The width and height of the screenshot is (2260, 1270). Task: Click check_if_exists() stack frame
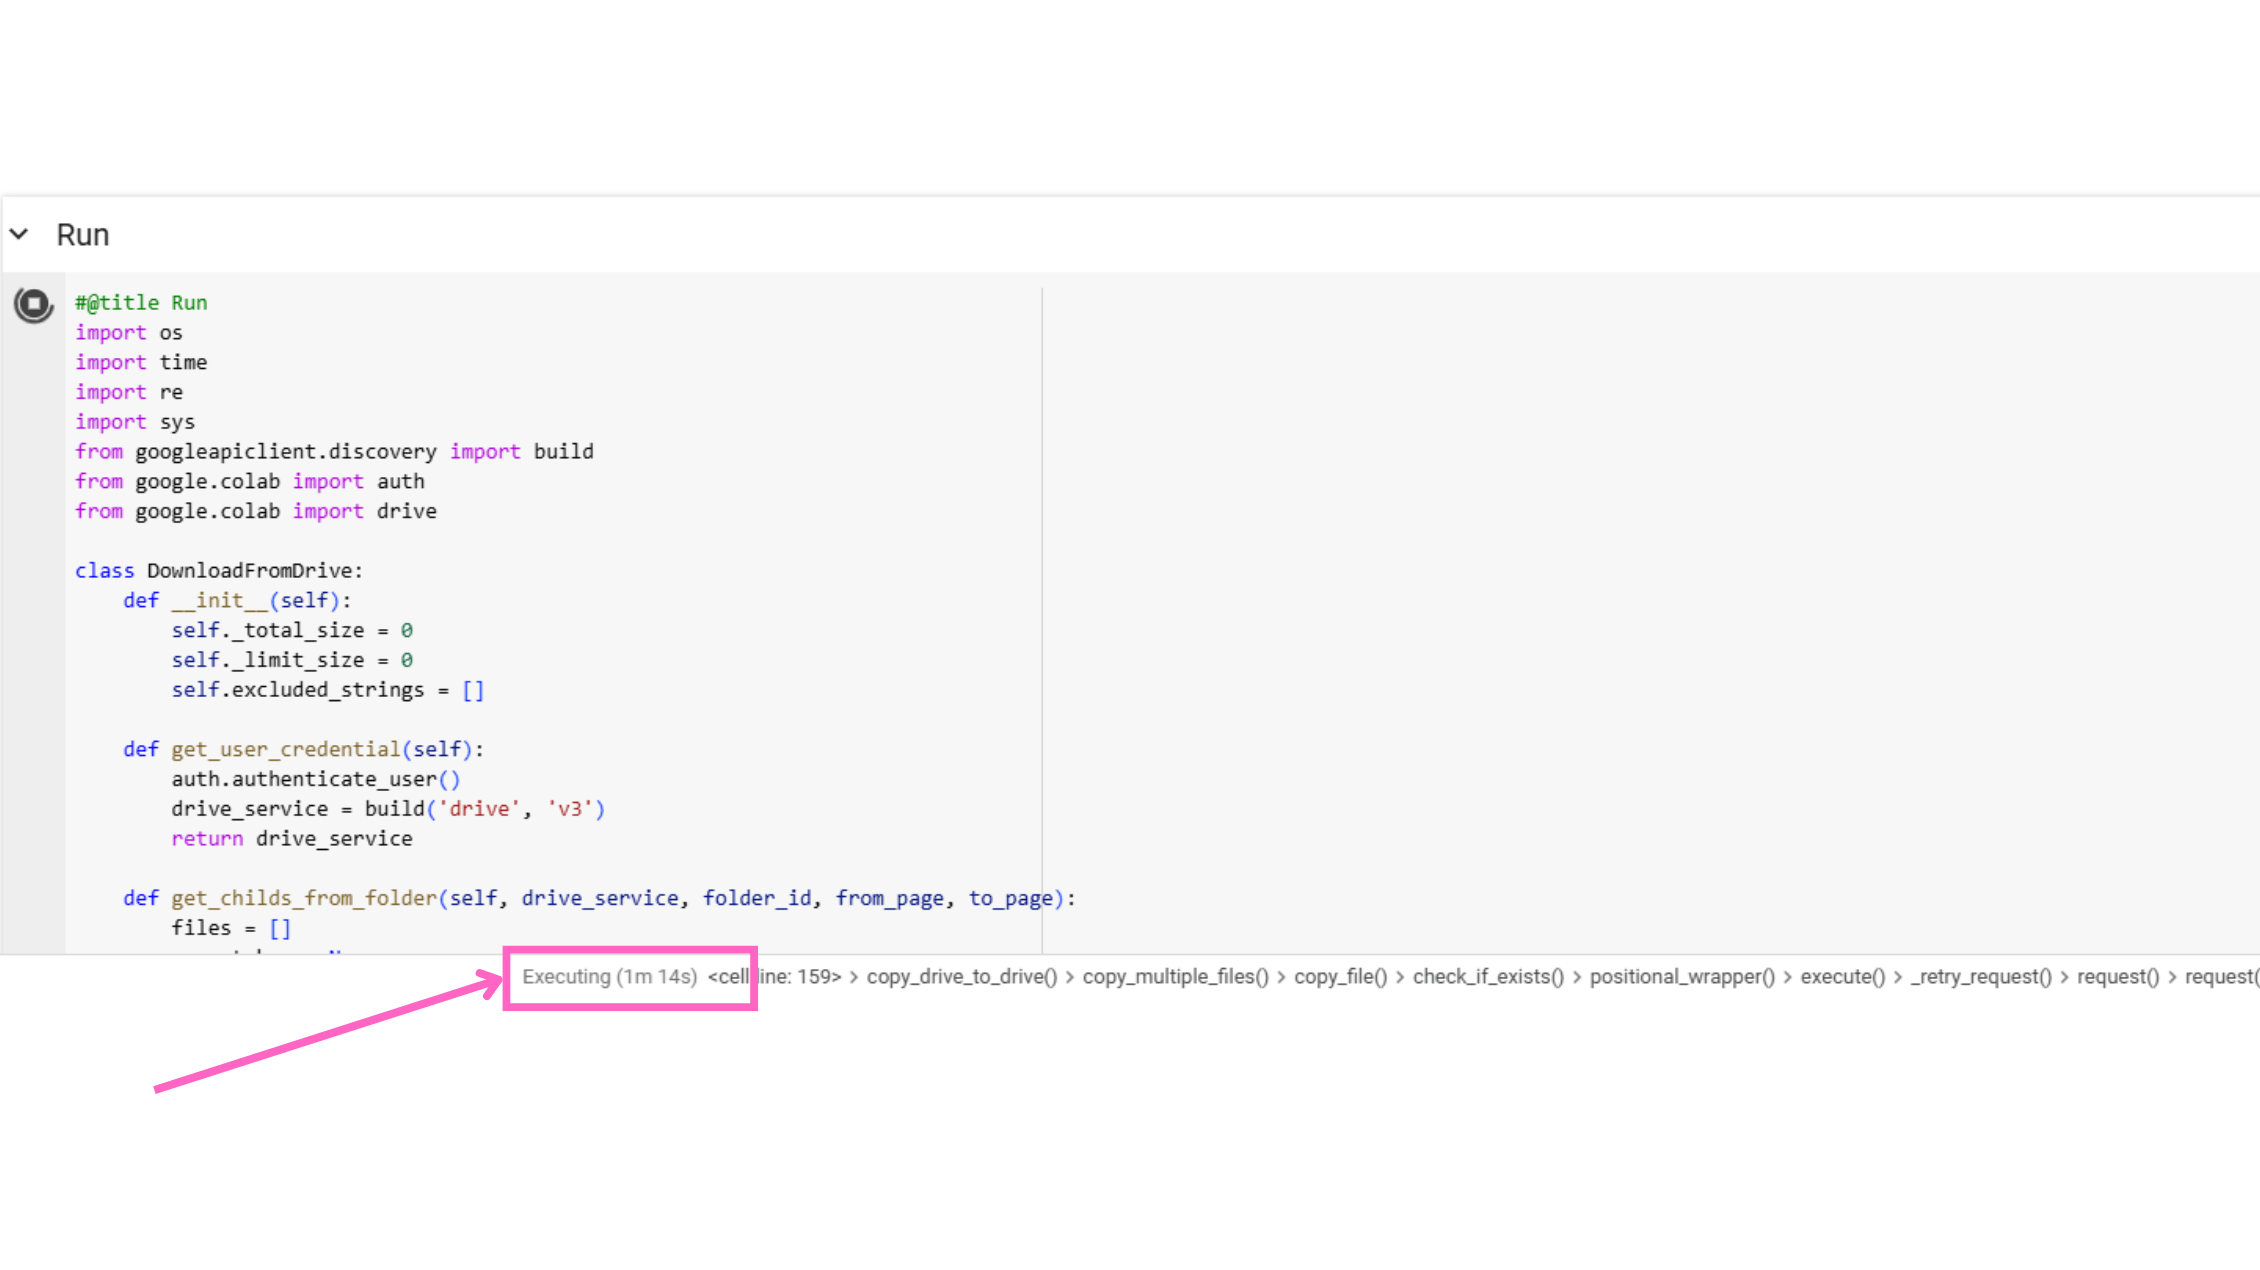pos(1488,977)
